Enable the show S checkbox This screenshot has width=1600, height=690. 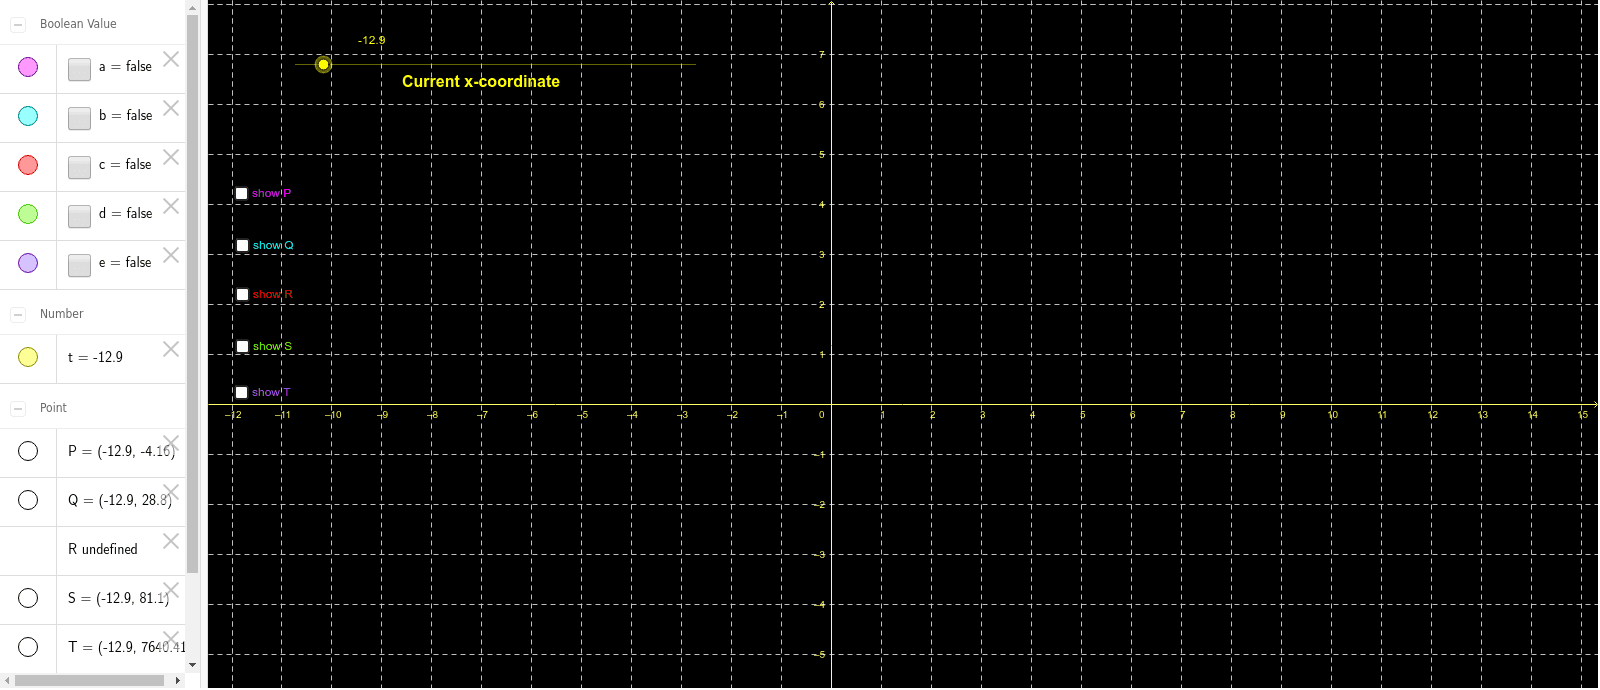tap(242, 346)
